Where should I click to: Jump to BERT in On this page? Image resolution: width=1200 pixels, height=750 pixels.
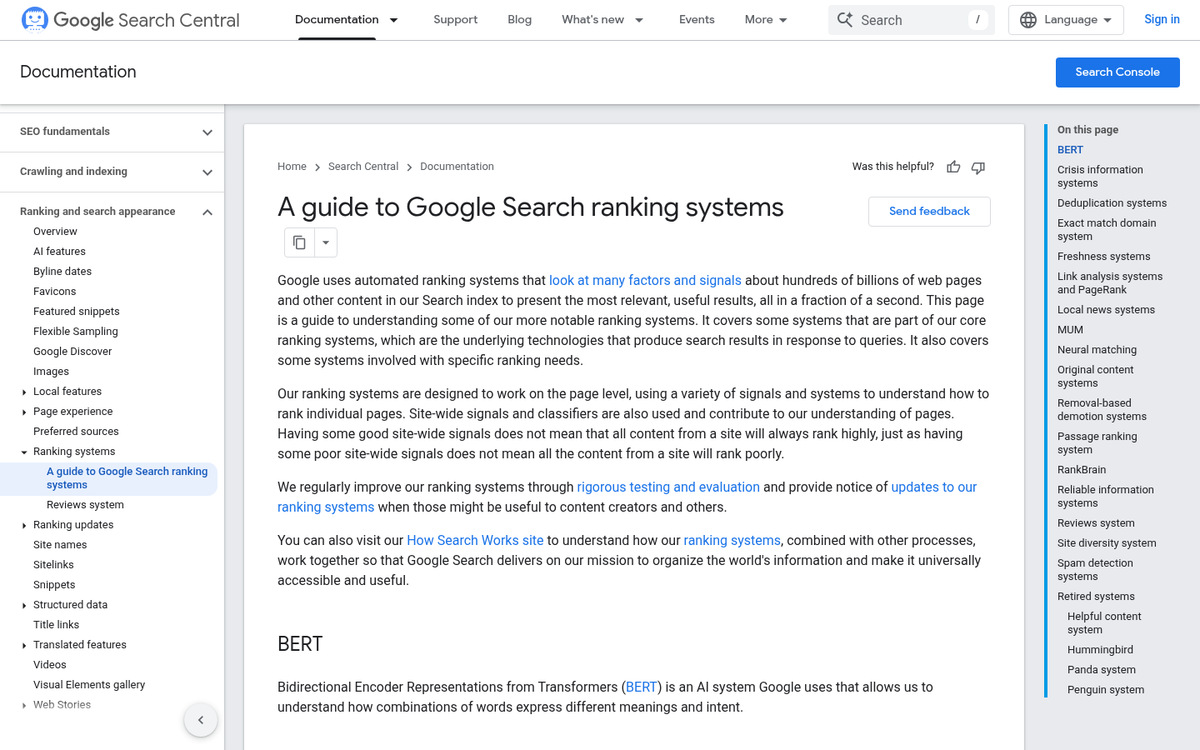tap(1070, 150)
